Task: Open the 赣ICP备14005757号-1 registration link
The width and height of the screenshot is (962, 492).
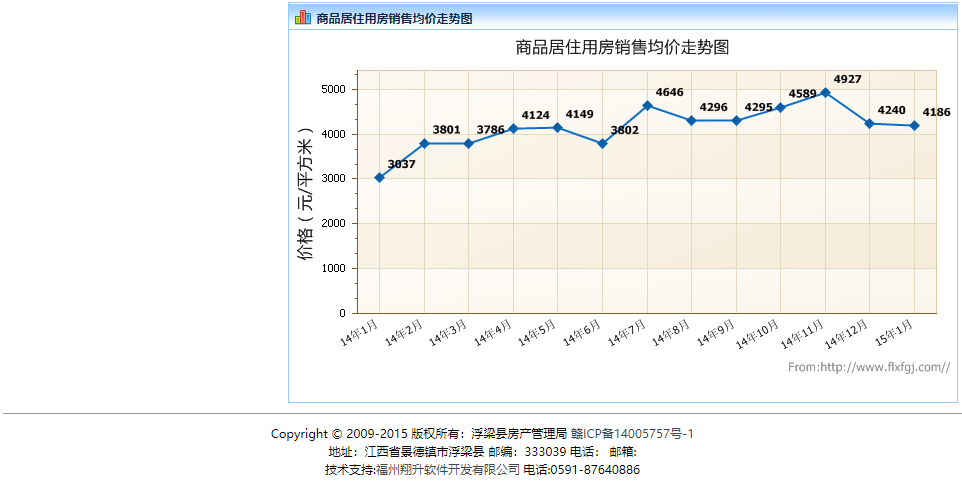Action: click(632, 434)
